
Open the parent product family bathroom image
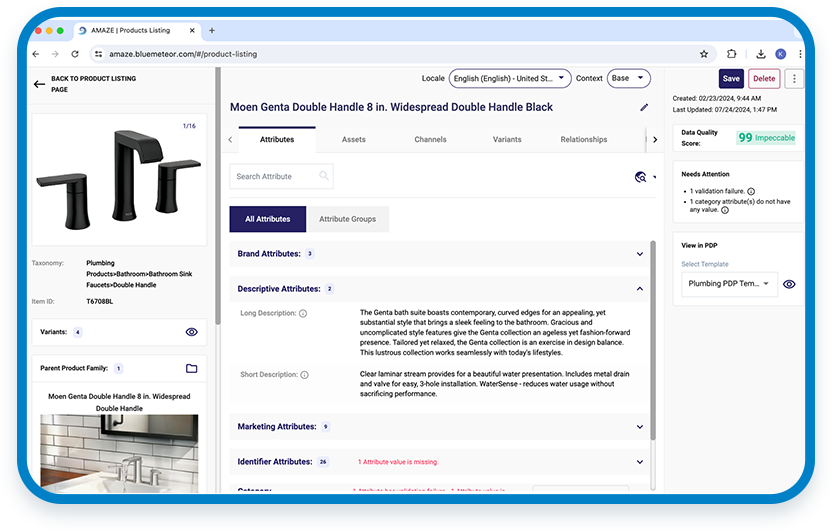click(119, 454)
